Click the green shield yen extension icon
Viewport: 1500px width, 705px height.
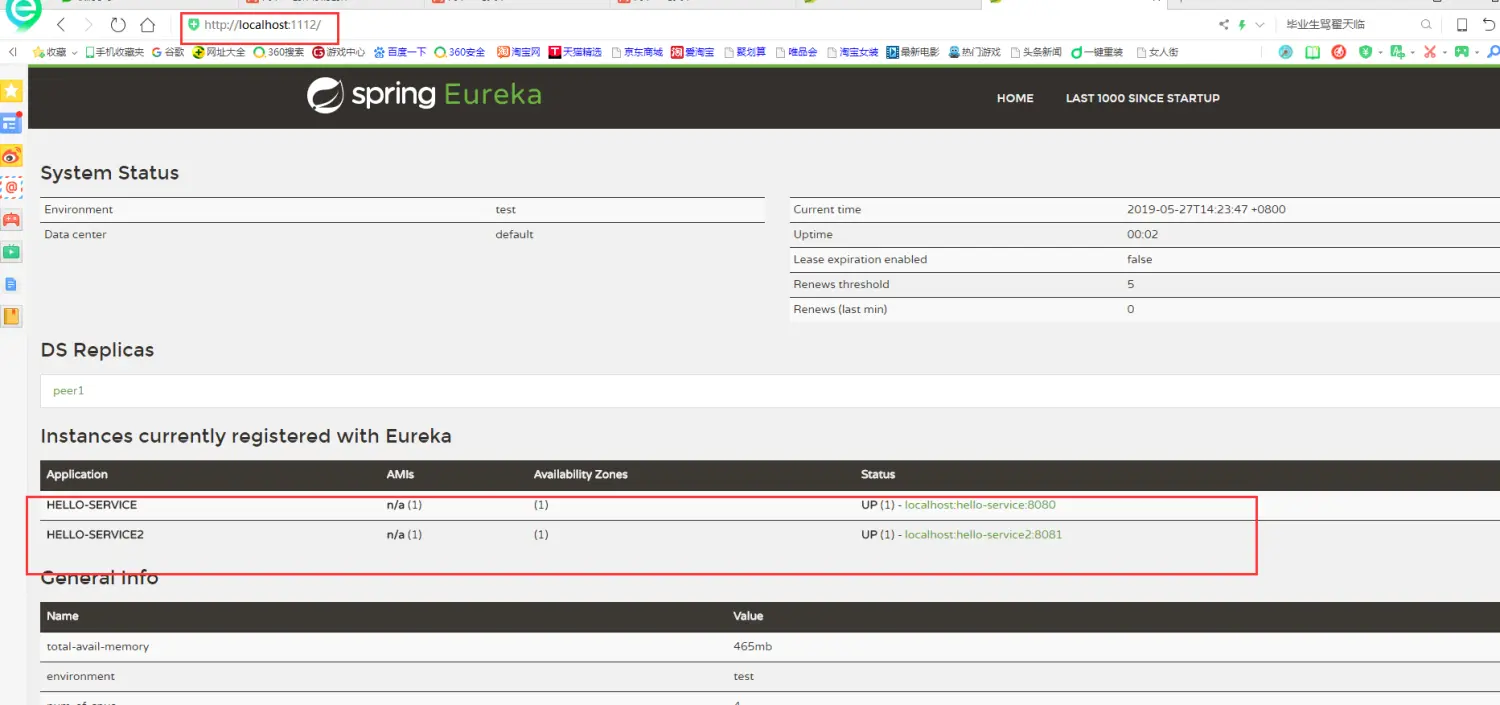click(1367, 52)
